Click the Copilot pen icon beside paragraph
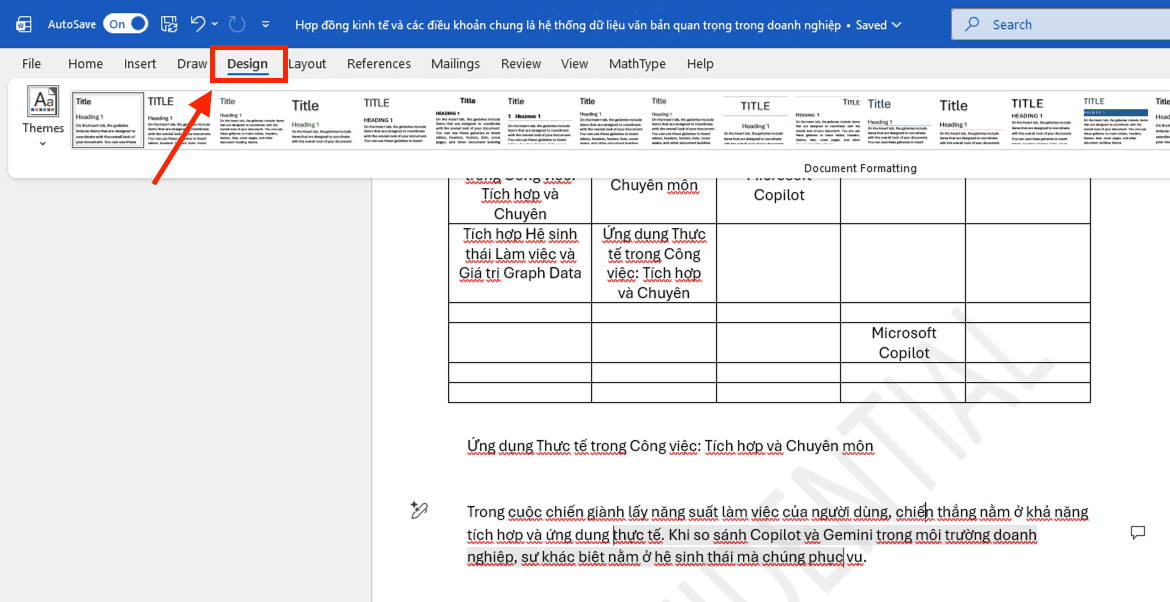This screenshot has height=602, width=1170. tap(419, 511)
